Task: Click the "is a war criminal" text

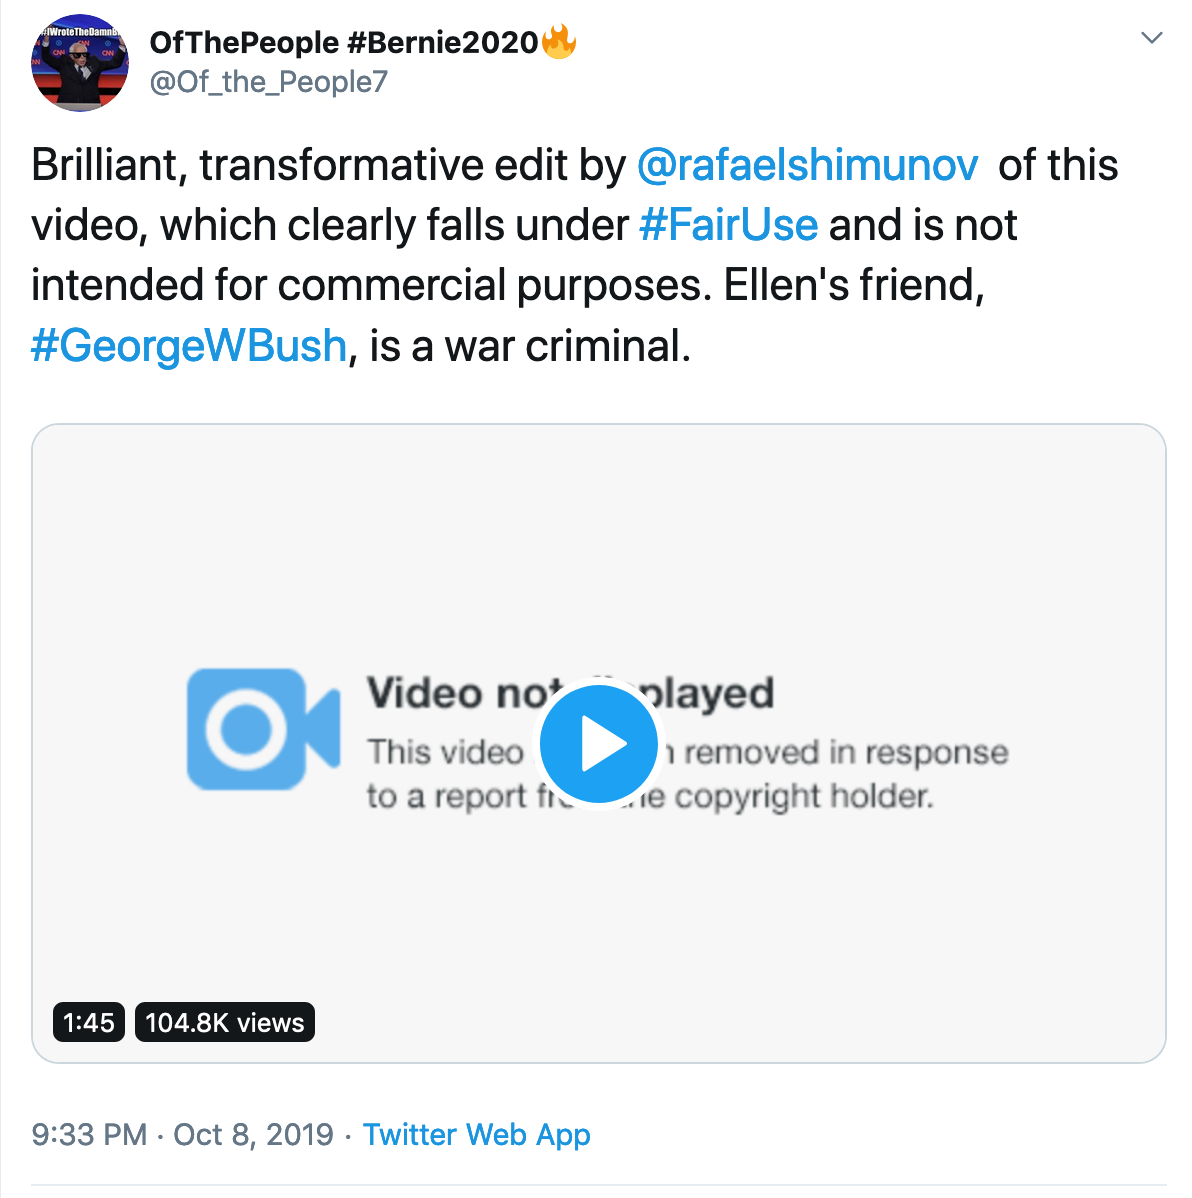Action: [x=530, y=346]
